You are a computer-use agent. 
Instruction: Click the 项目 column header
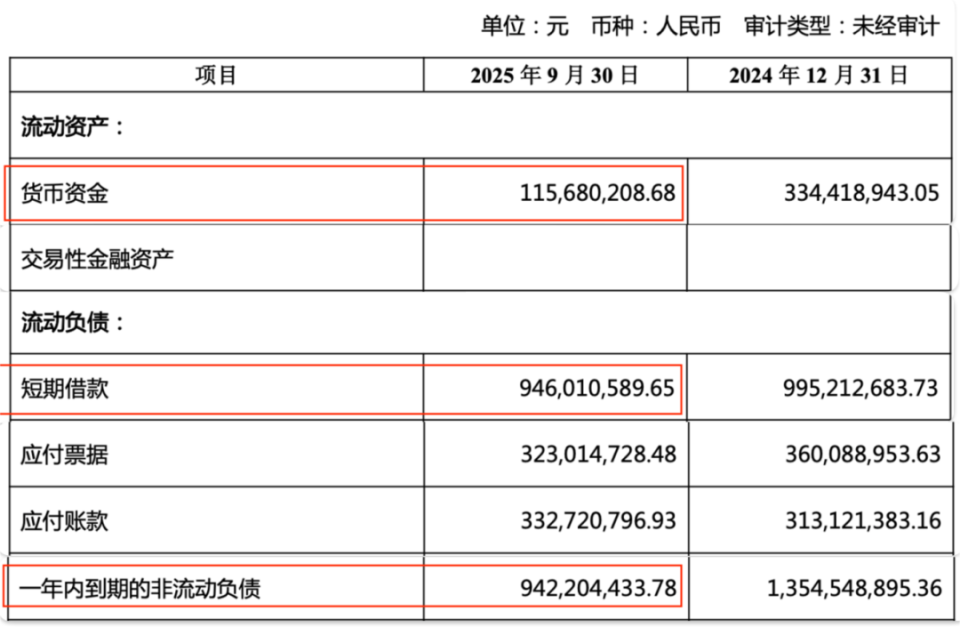(216, 76)
